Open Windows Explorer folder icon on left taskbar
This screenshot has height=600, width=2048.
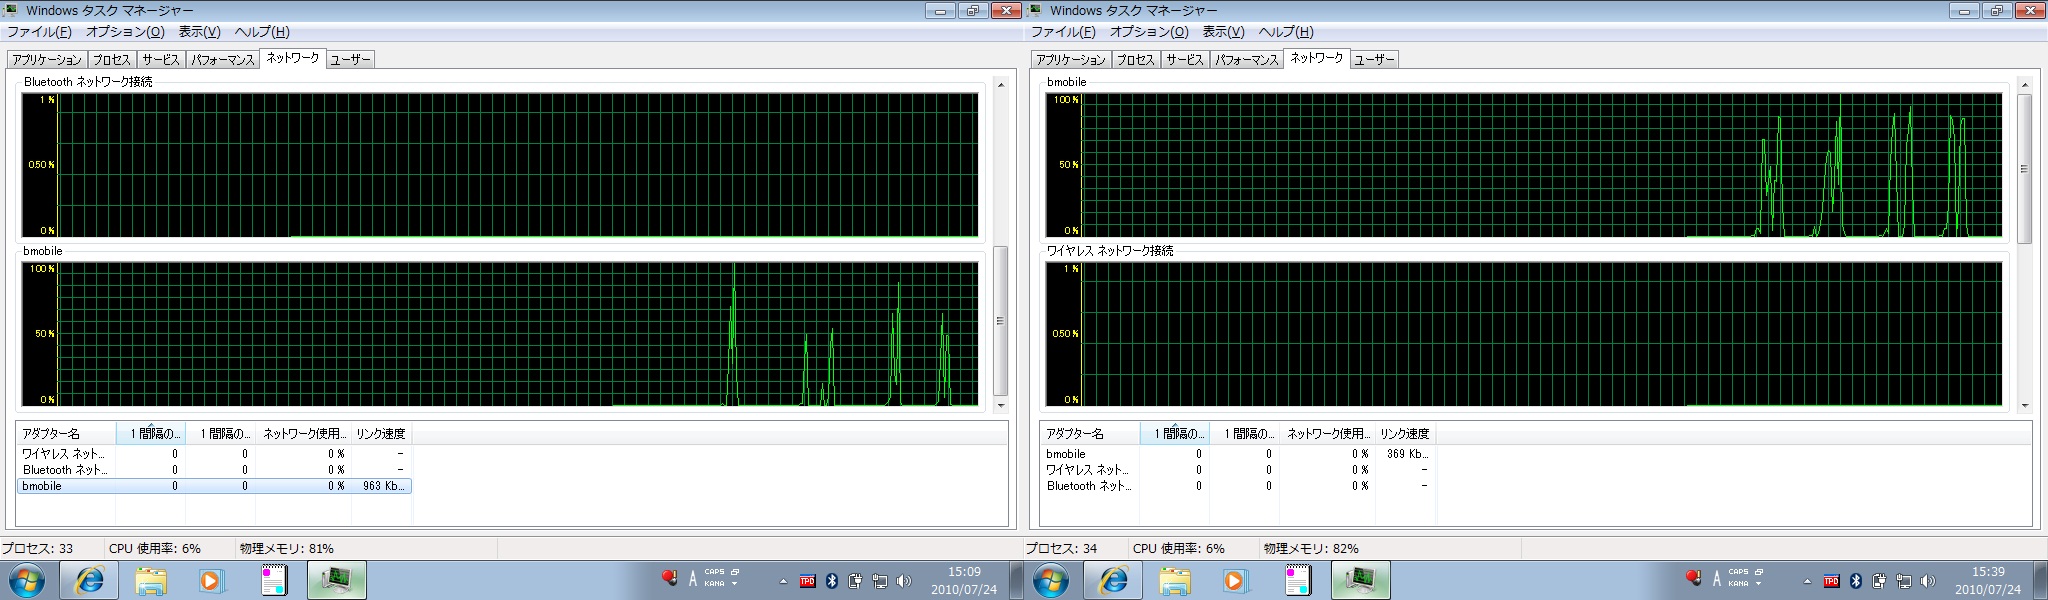[151, 580]
